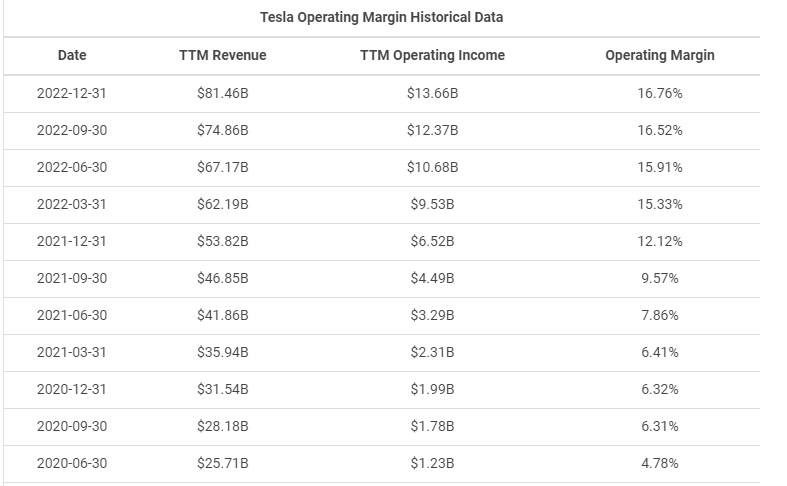This screenshot has height=486, width=787.
Task: Select the $25.71B revenue cell
Action: pos(223,464)
